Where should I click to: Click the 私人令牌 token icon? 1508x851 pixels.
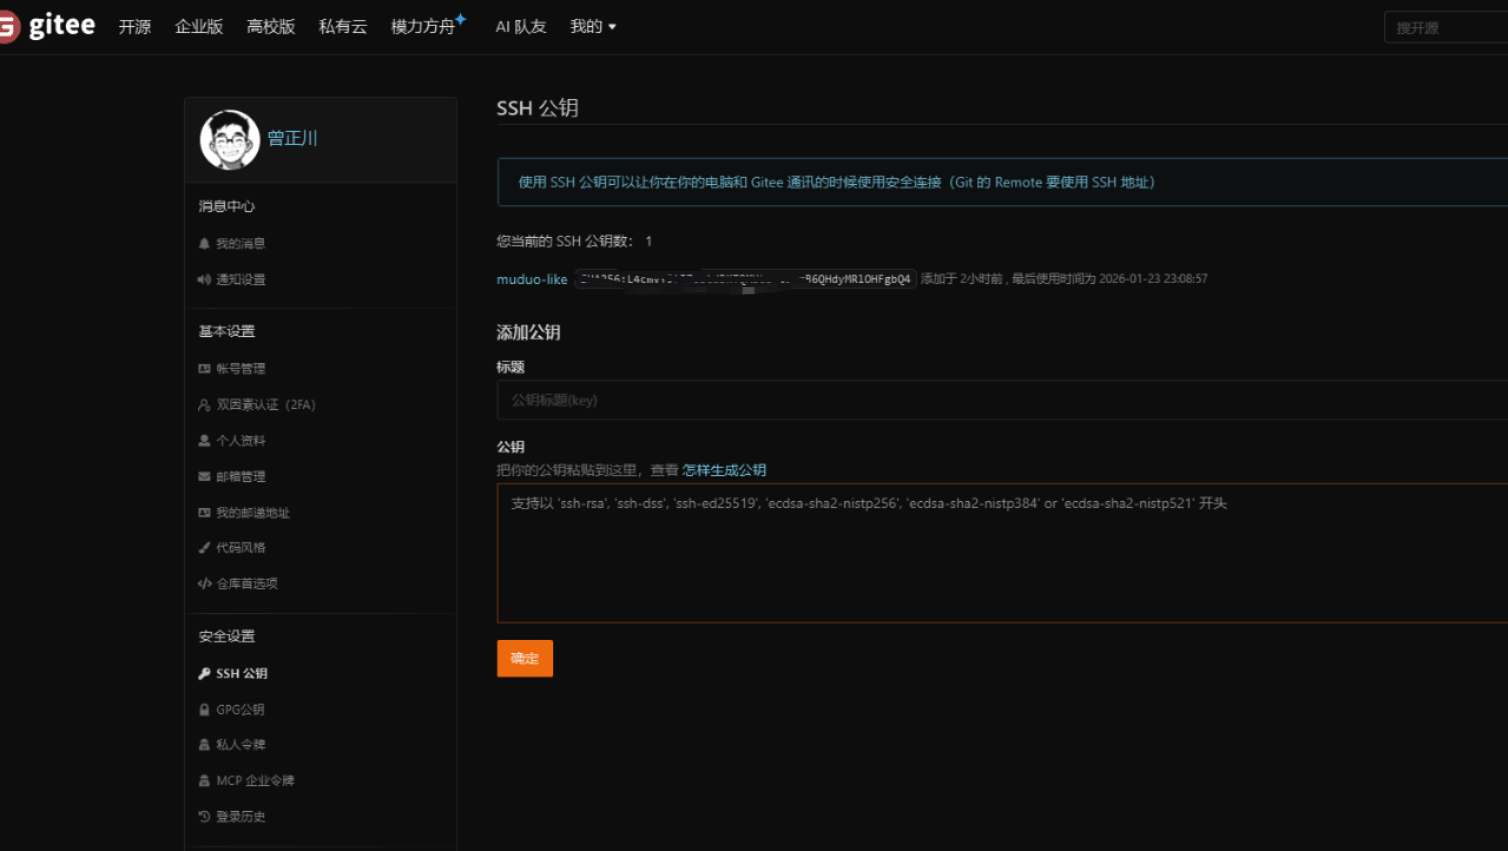[x=204, y=744]
